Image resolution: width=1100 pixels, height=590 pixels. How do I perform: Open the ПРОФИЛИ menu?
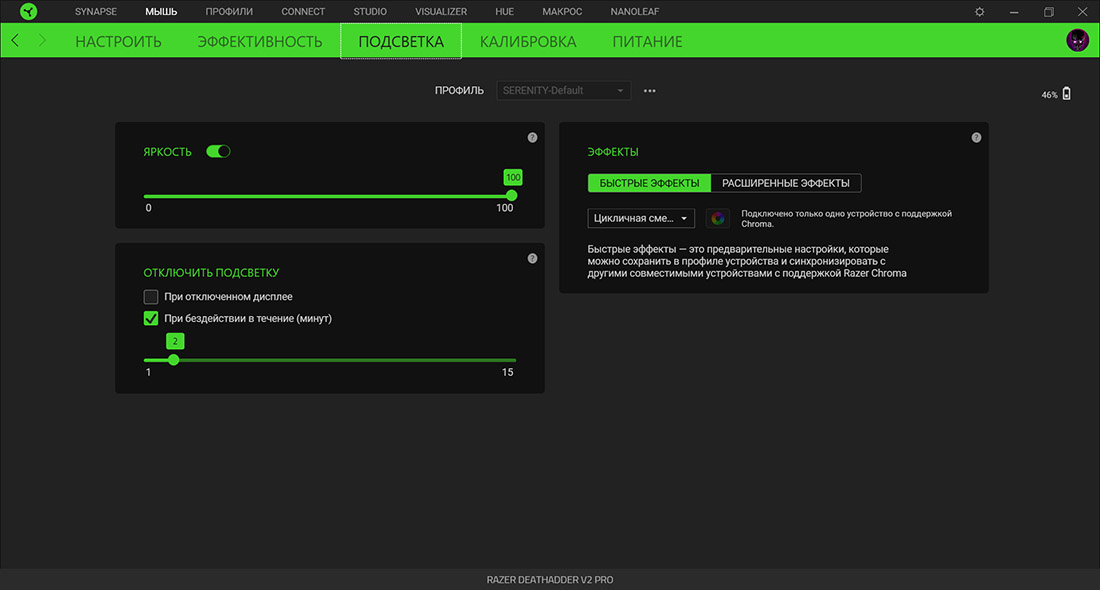[x=229, y=11]
